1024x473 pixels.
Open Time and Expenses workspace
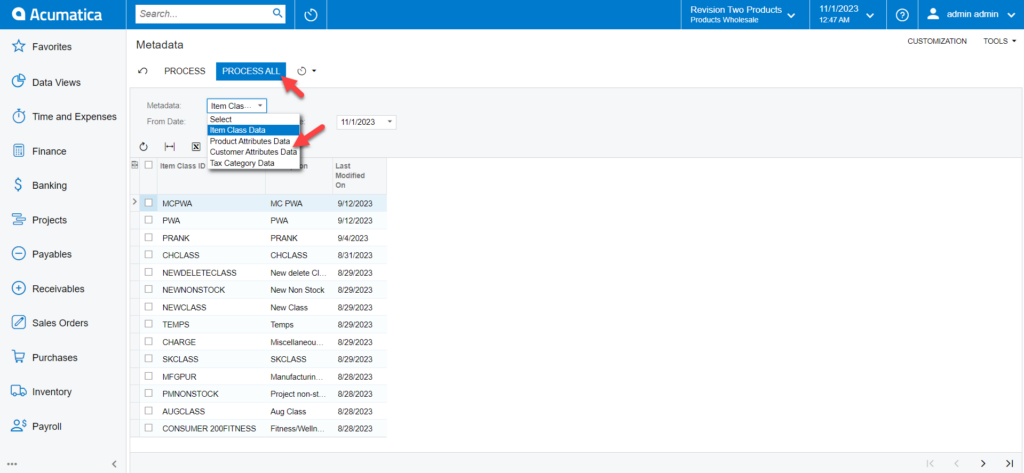point(64,116)
